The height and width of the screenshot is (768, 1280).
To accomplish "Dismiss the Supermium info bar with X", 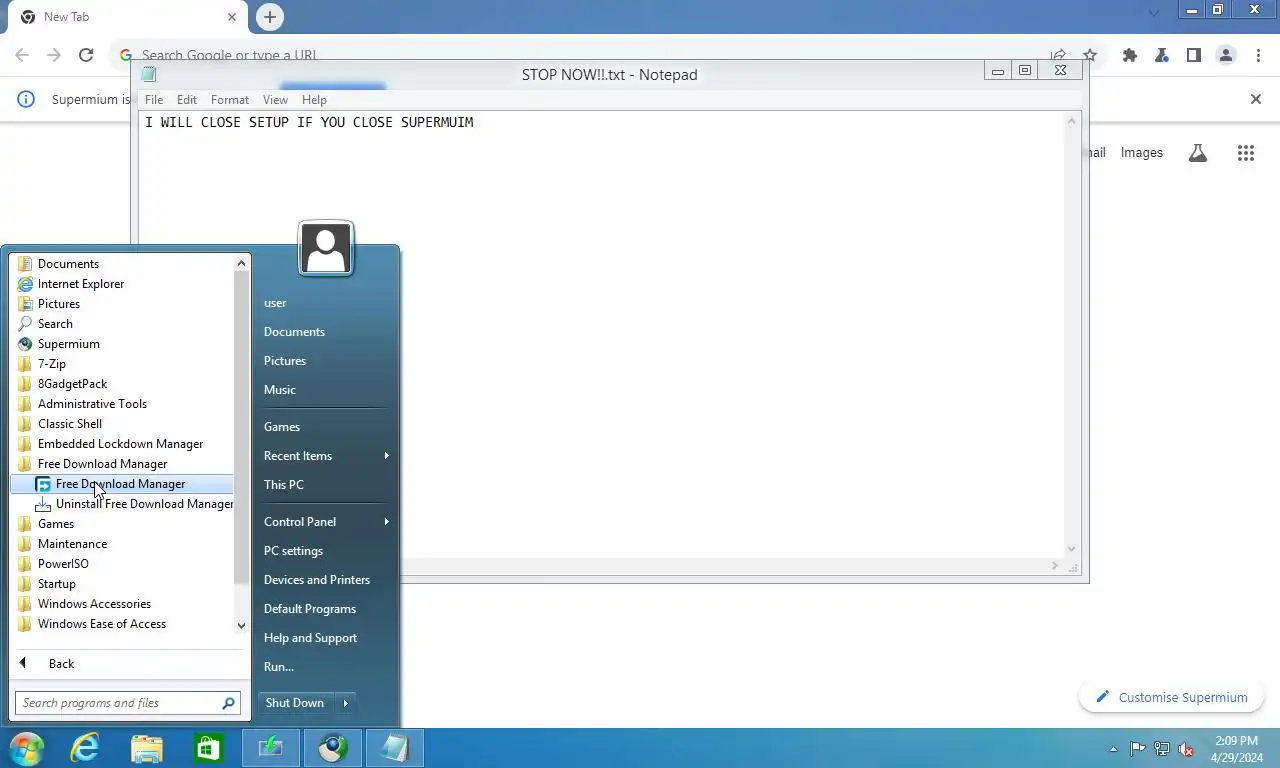I will [1256, 99].
